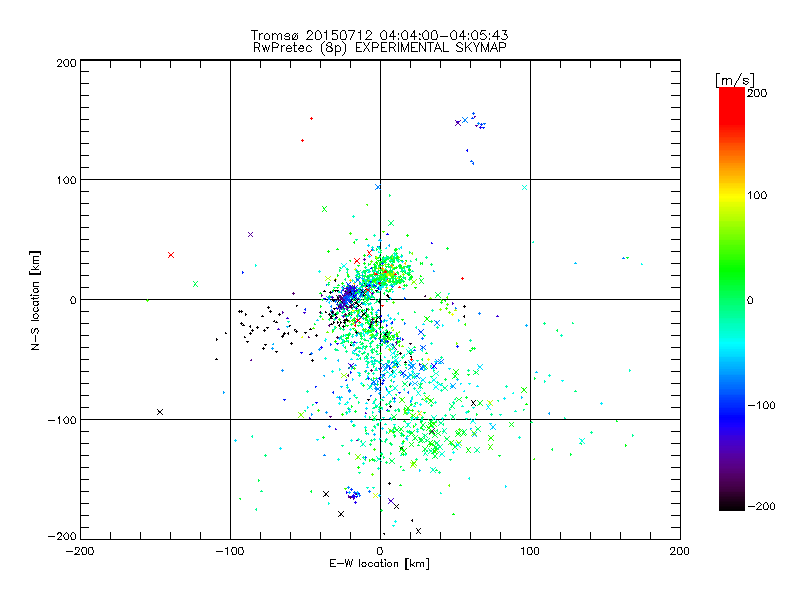
Task: Click the colorbar label '-200'
Action: pos(761,506)
